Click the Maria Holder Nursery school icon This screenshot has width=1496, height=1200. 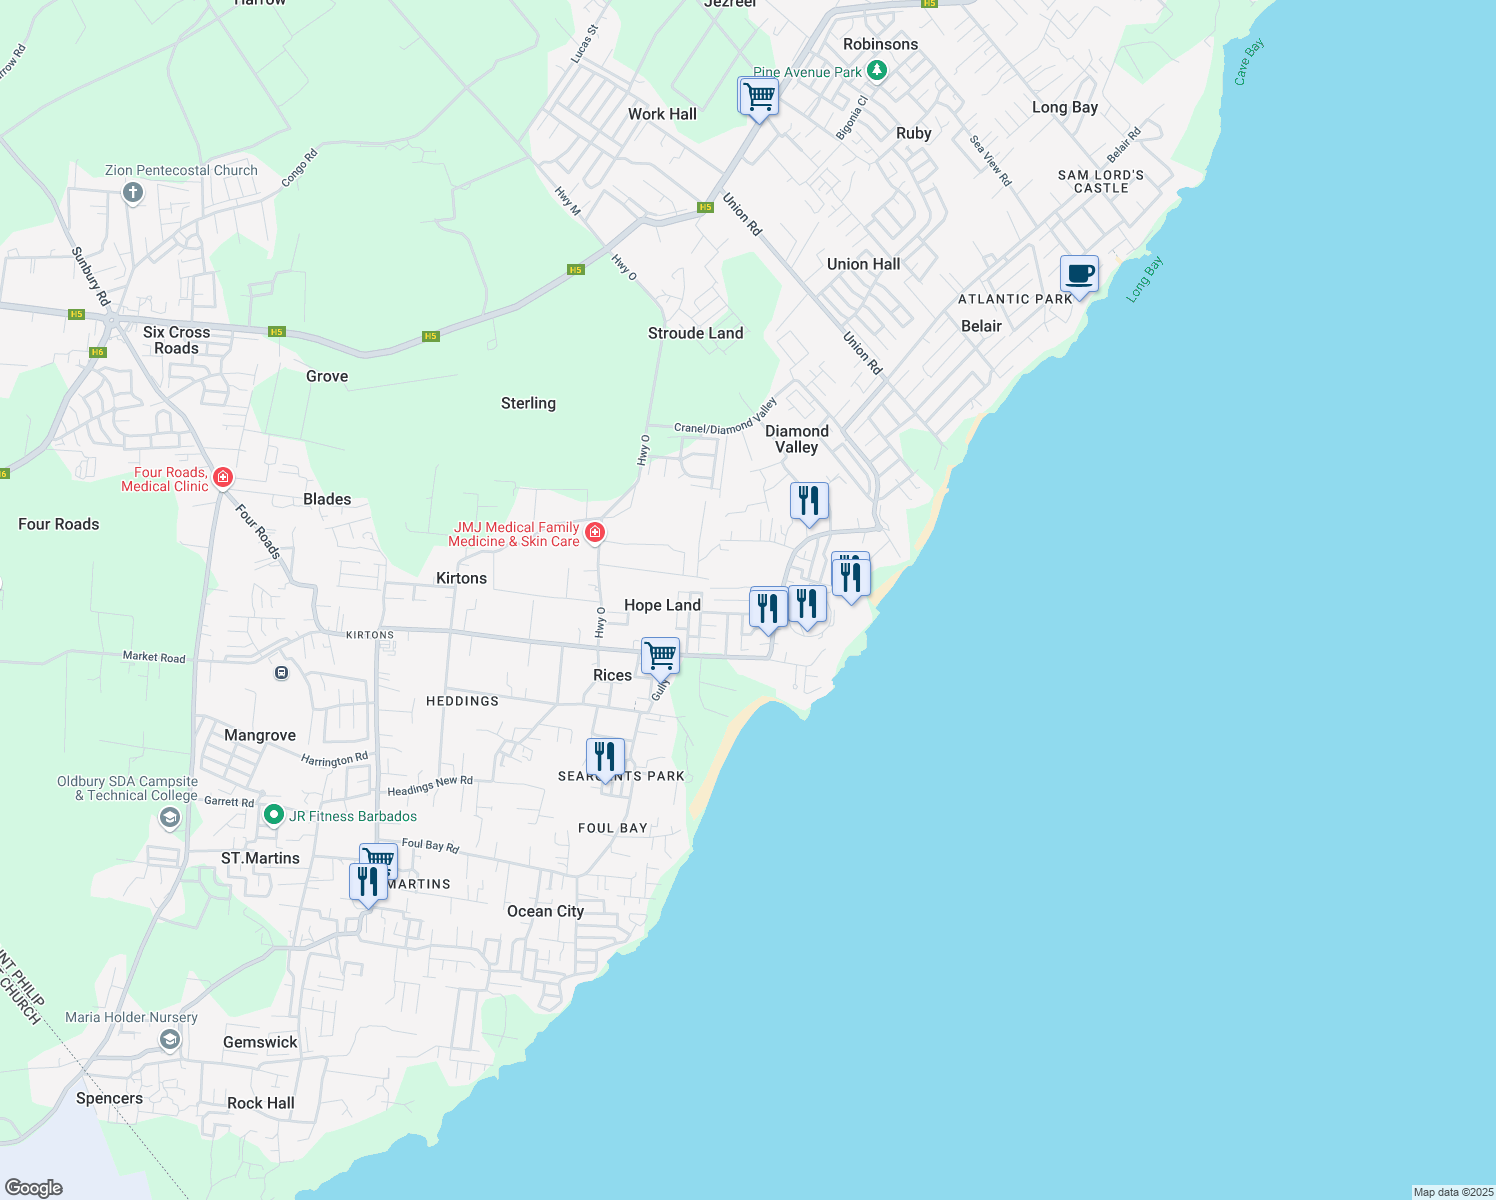[169, 1040]
